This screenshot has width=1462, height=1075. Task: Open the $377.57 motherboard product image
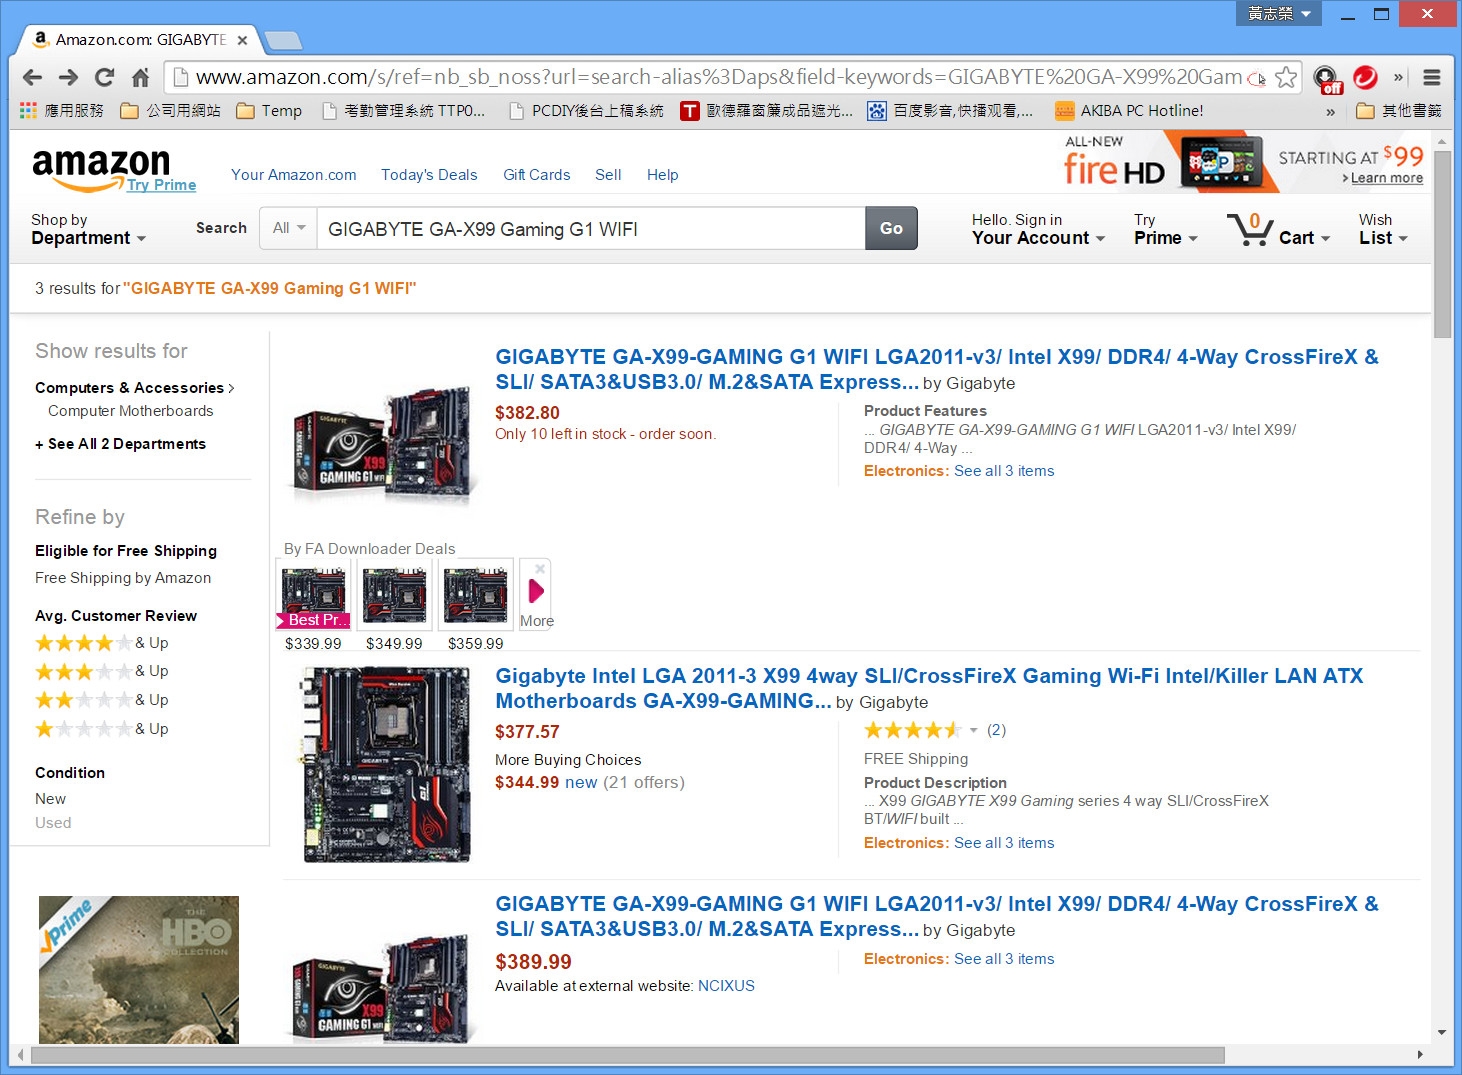(387, 764)
